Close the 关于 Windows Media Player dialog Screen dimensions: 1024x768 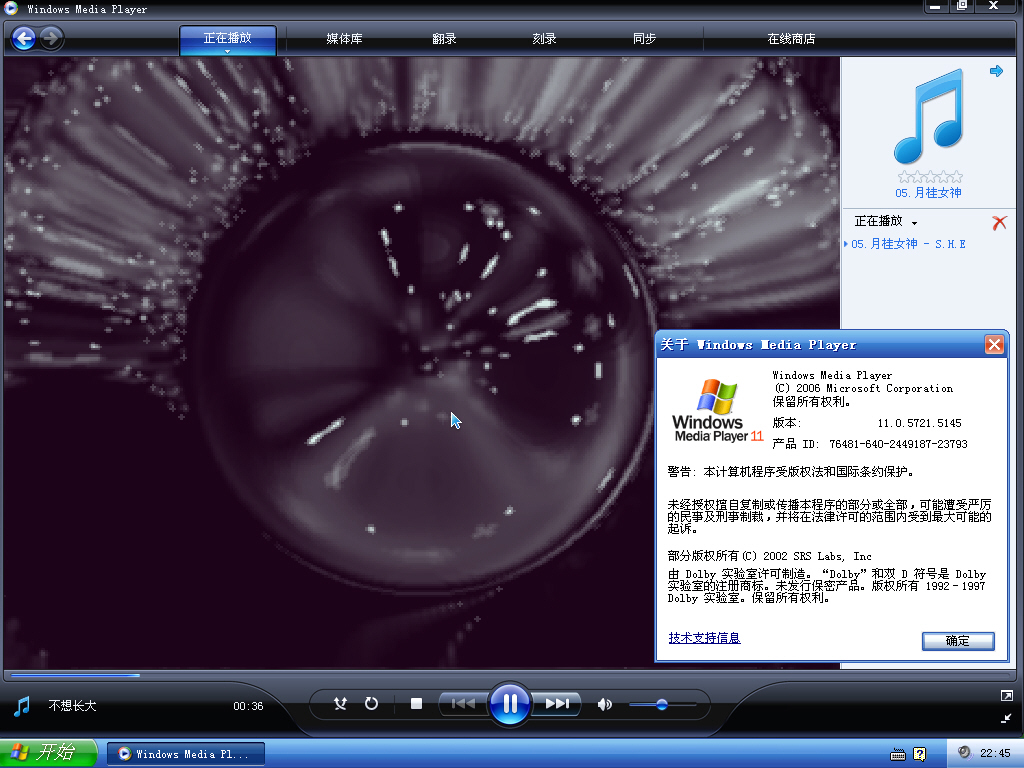click(x=993, y=344)
